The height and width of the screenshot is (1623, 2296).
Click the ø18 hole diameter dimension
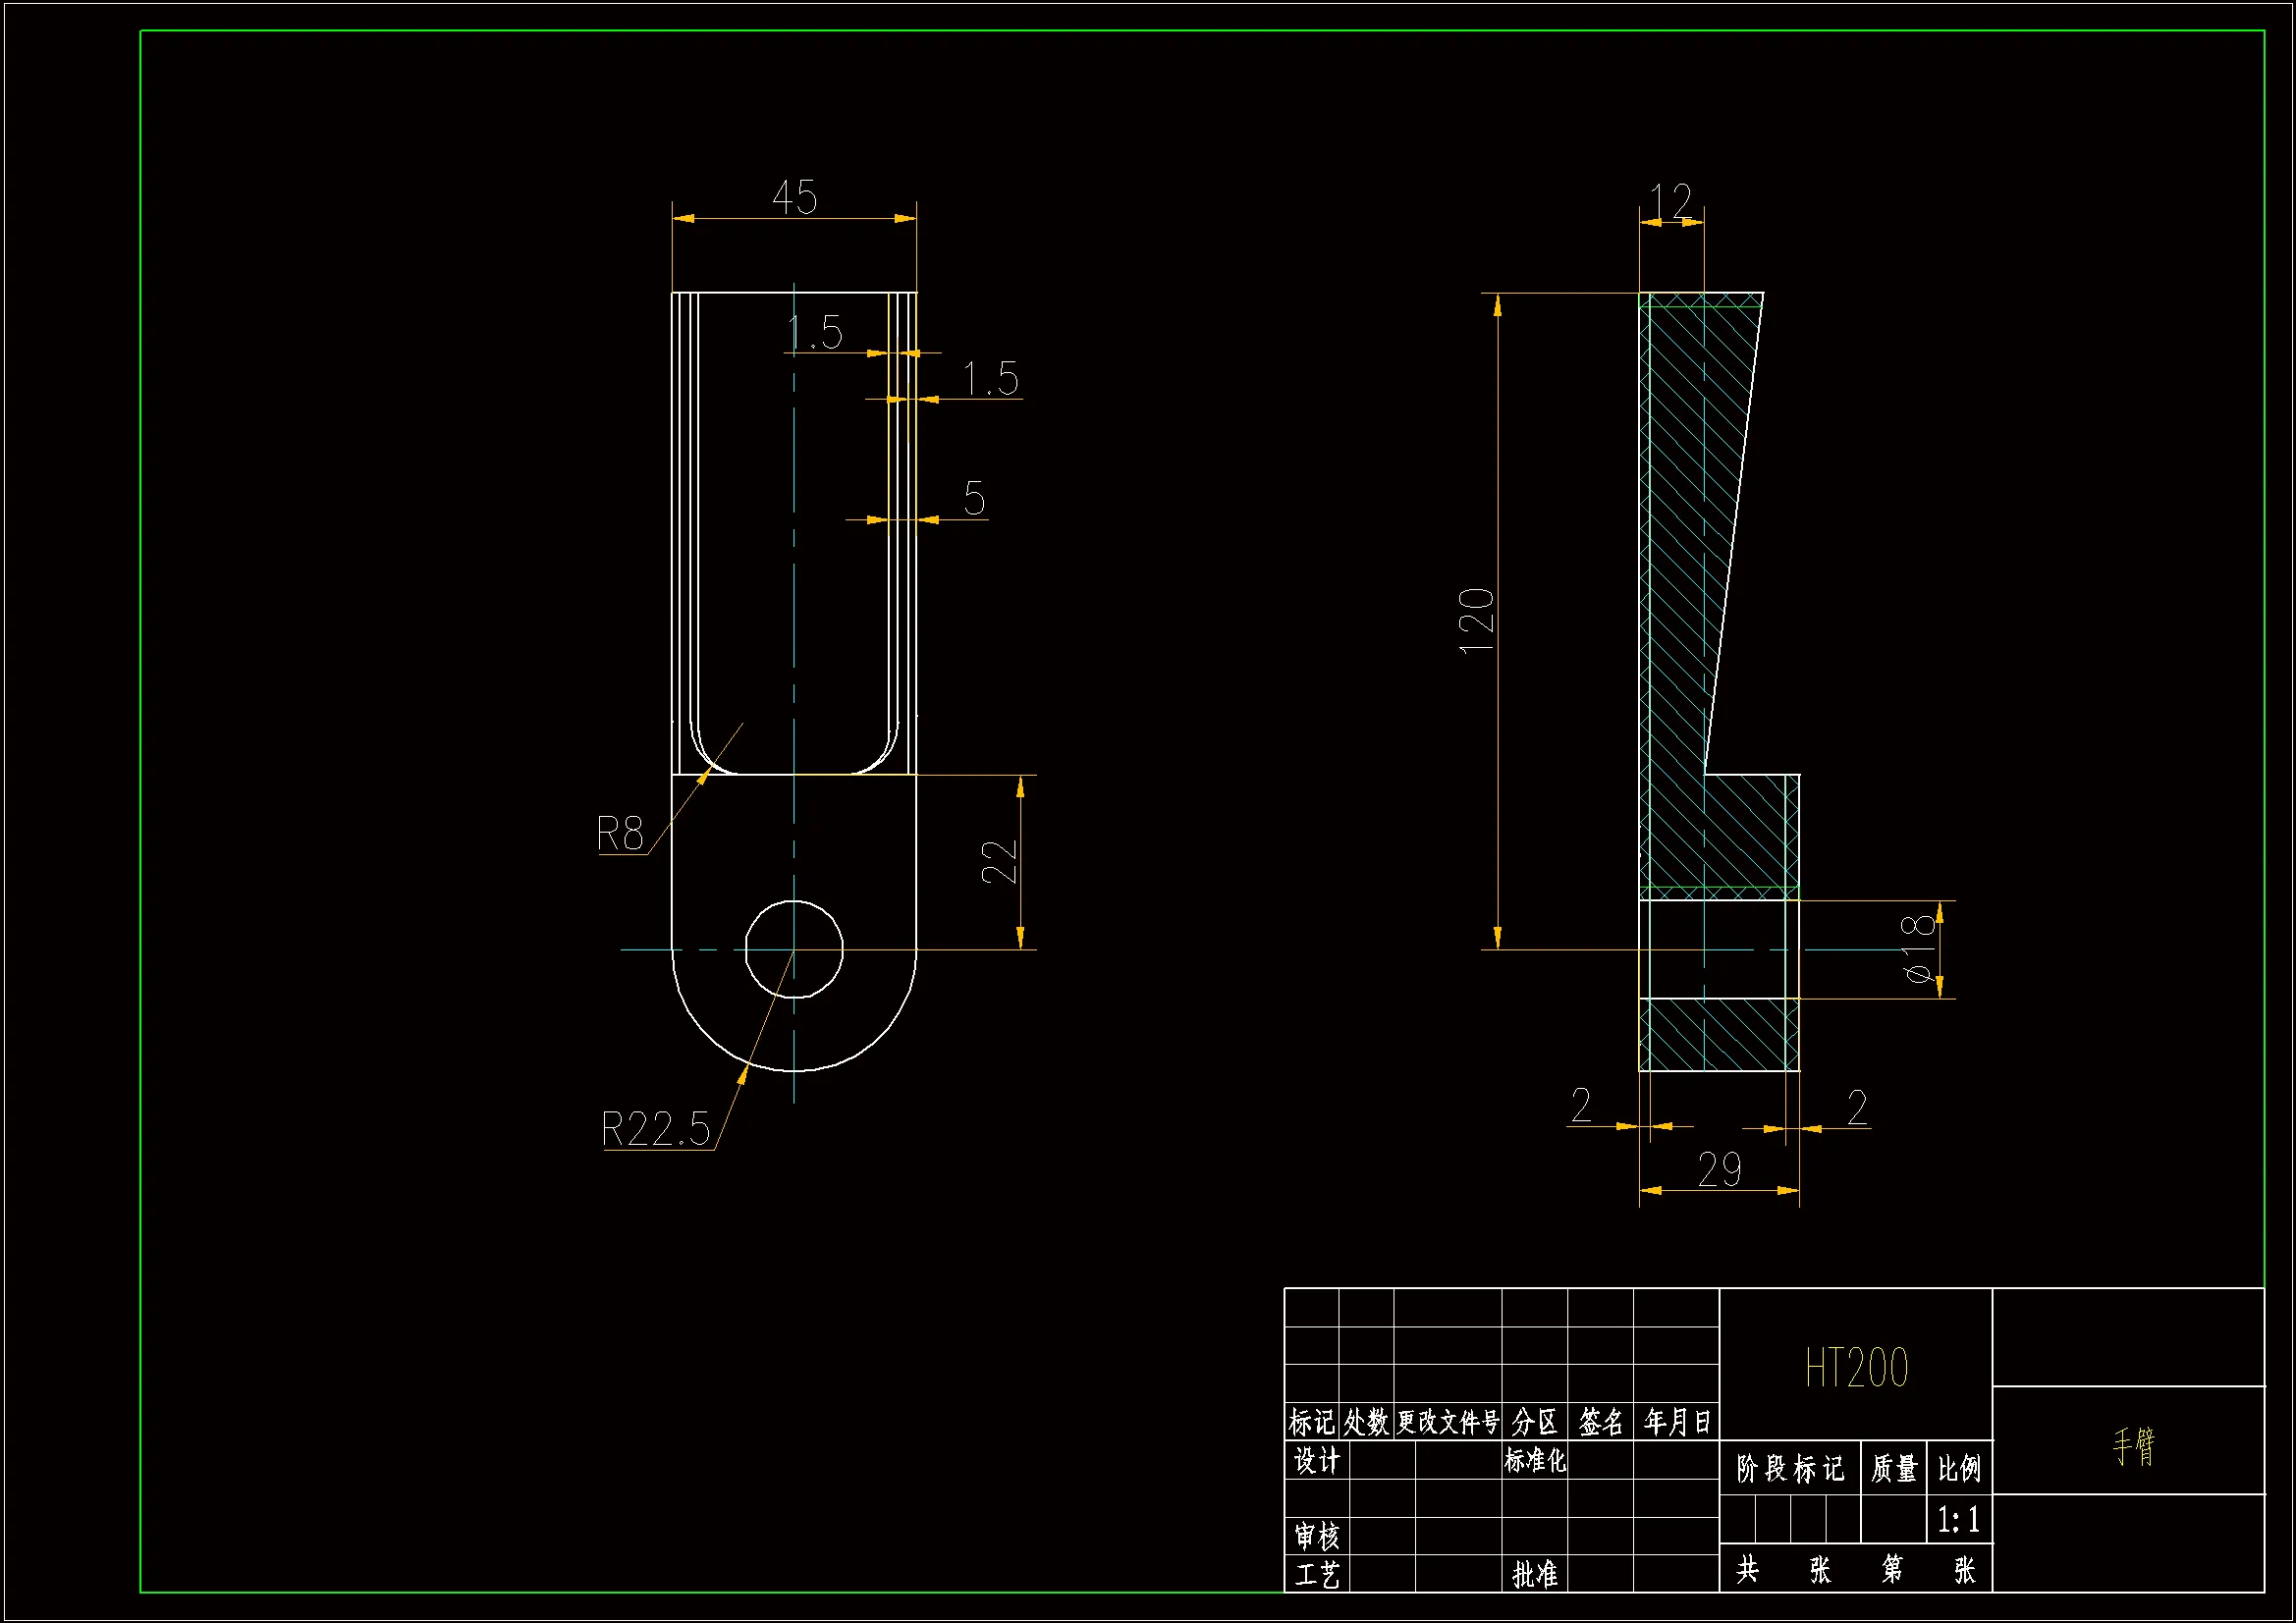[x=1918, y=948]
